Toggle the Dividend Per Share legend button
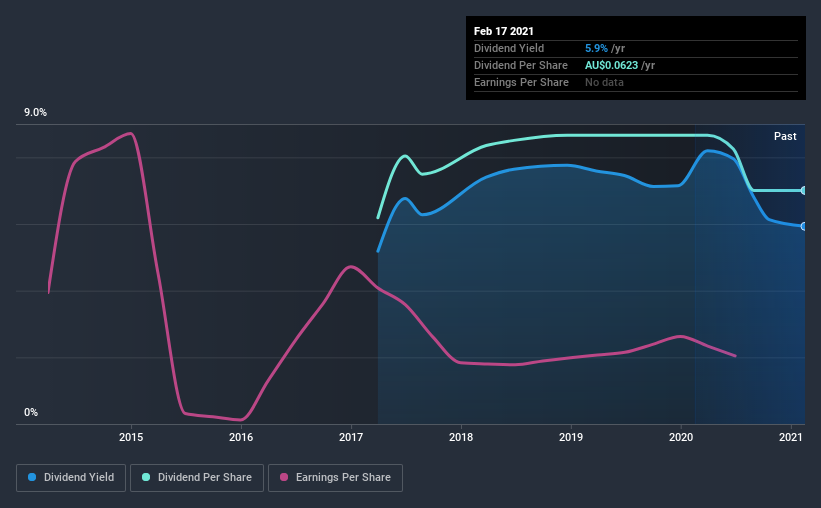 [197, 478]
